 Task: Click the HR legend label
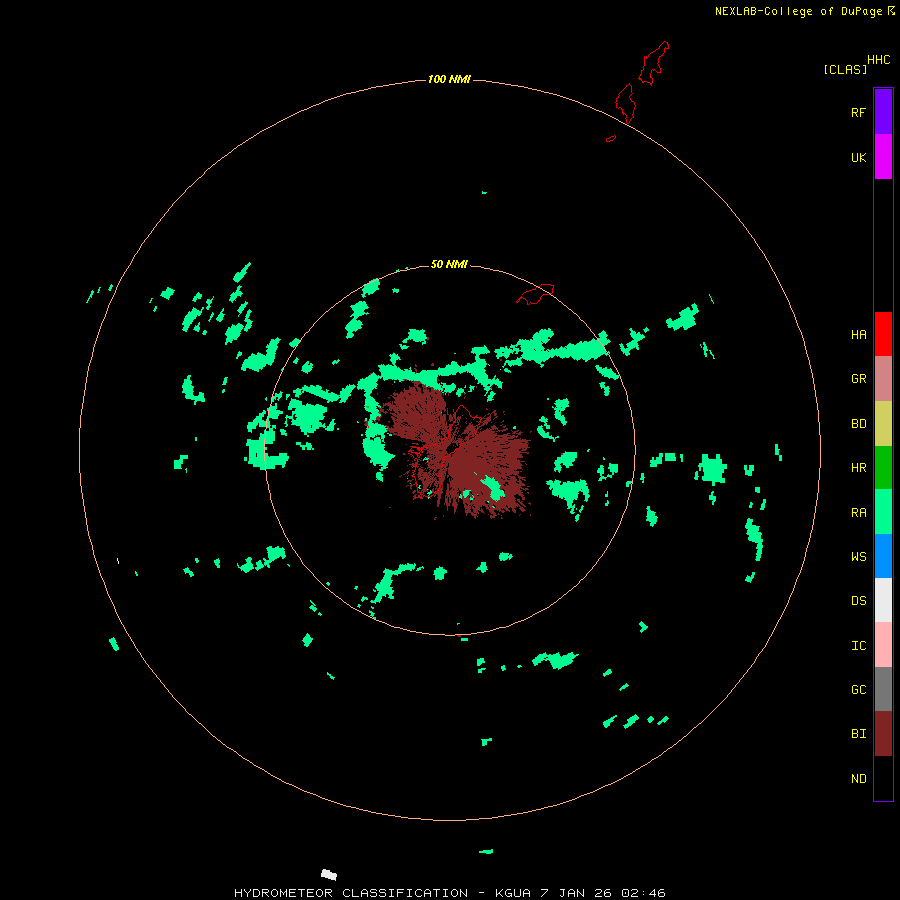point(859,468)
